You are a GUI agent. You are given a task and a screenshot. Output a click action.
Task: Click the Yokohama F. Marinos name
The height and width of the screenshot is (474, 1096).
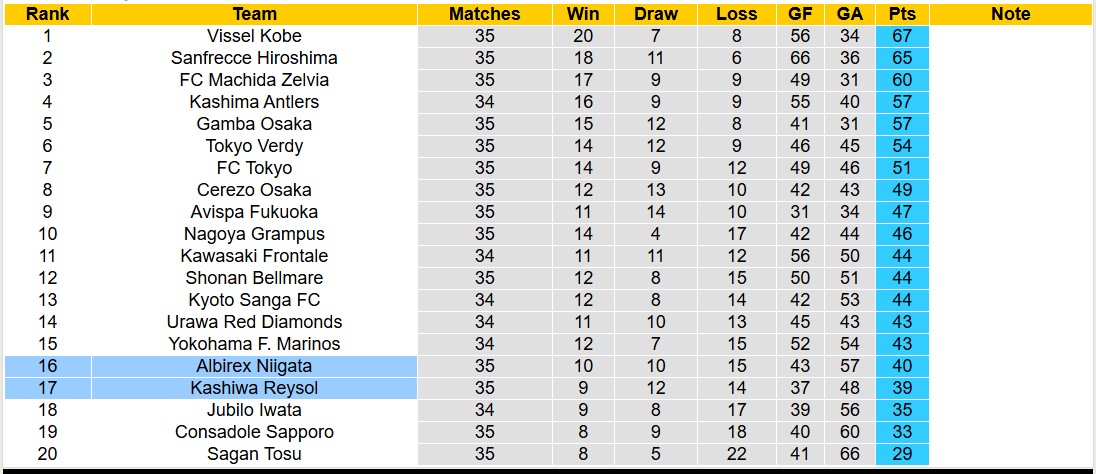click(x=254, y=344)
